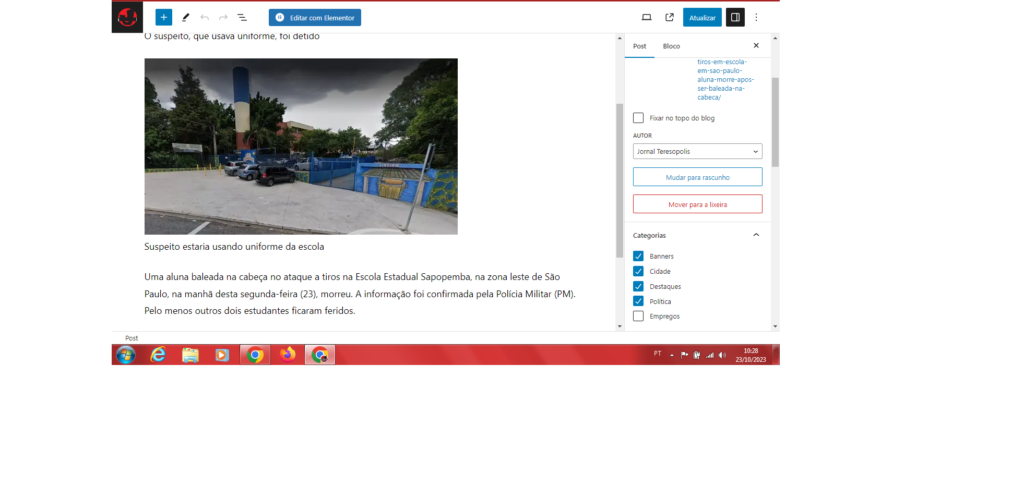Click the Redo arrow icon
The height and width of the screenshot is (487, 1024).
point(223,17)
